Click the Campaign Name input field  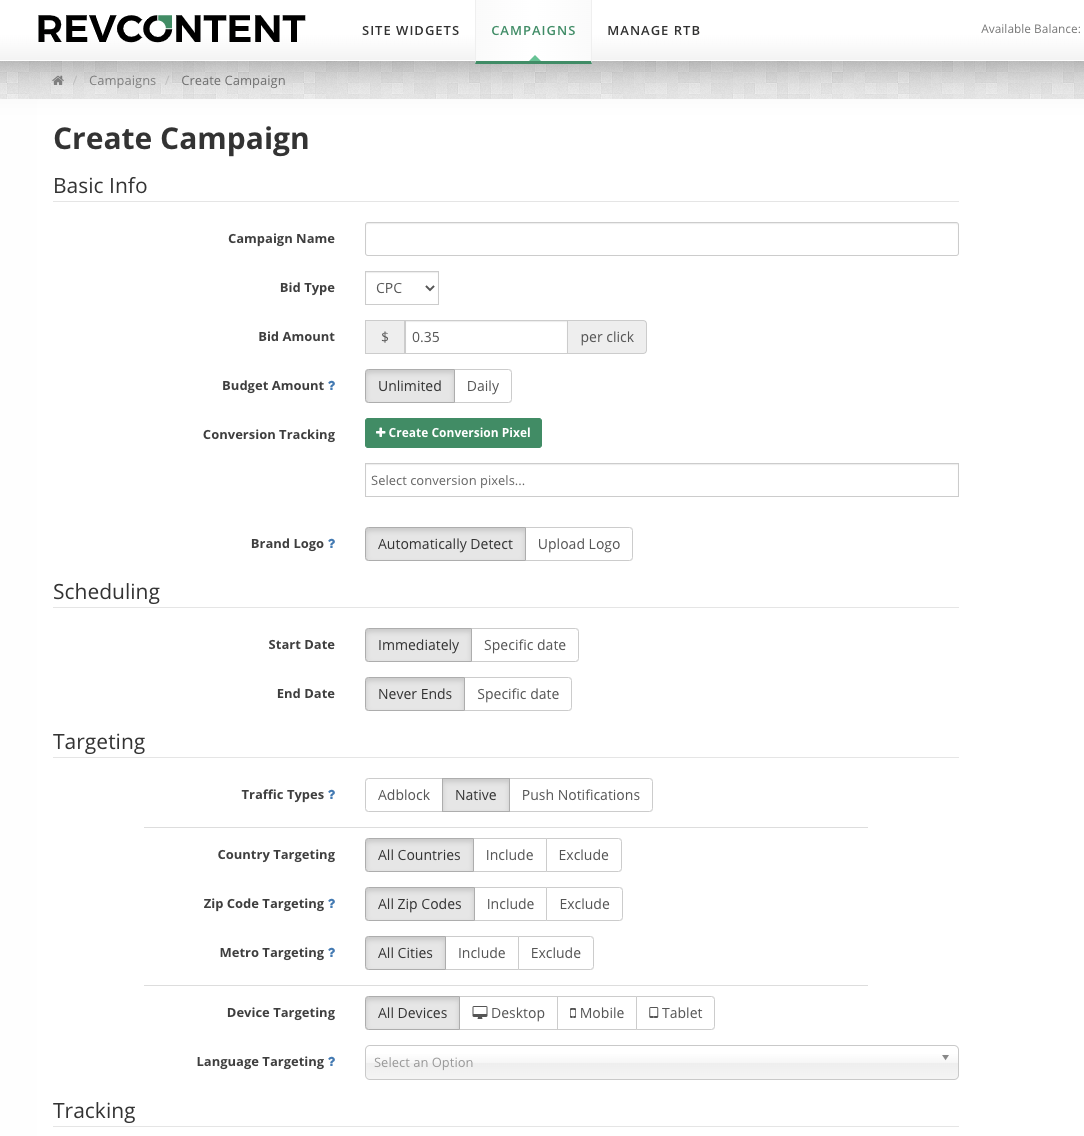point(661,239)
